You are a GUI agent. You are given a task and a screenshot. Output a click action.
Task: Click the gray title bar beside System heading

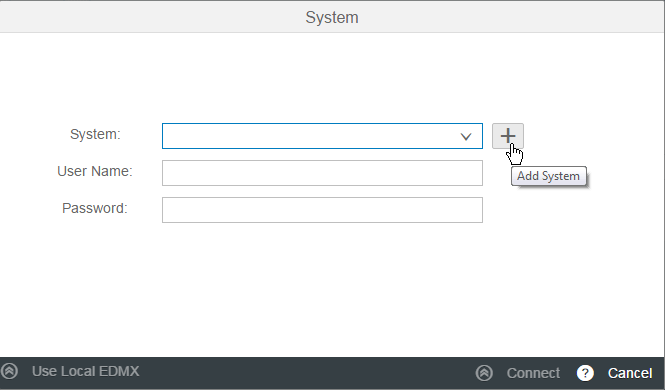(x=148, y=17)
